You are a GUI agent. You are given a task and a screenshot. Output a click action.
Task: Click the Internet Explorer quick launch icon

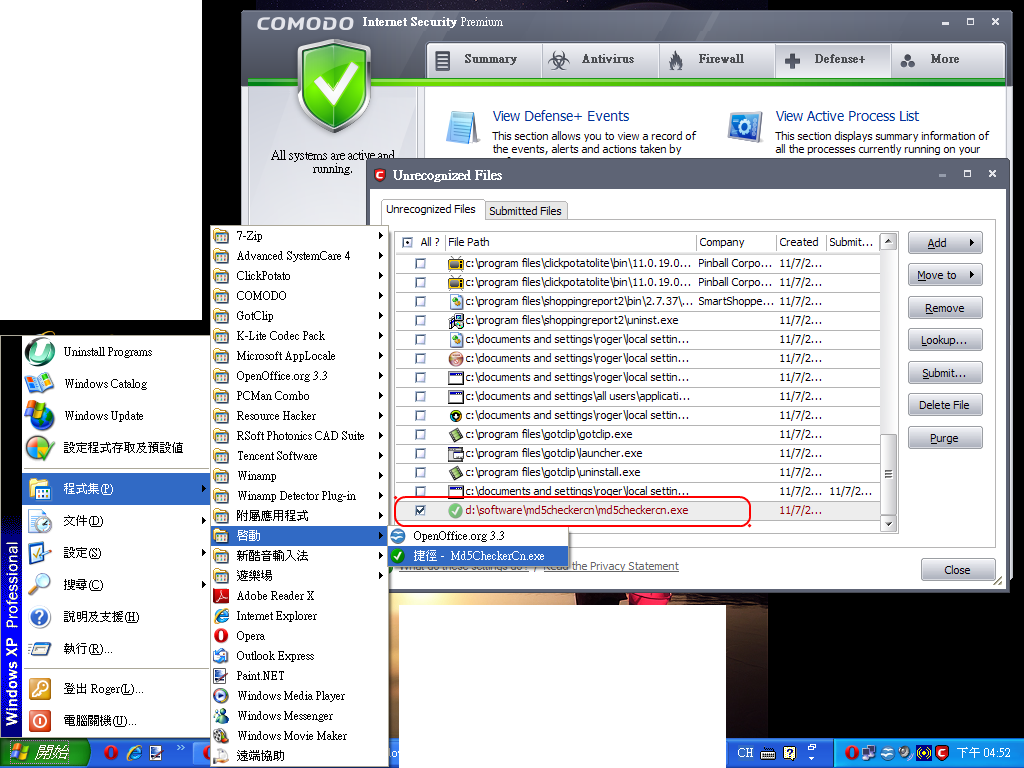(134, 753)
